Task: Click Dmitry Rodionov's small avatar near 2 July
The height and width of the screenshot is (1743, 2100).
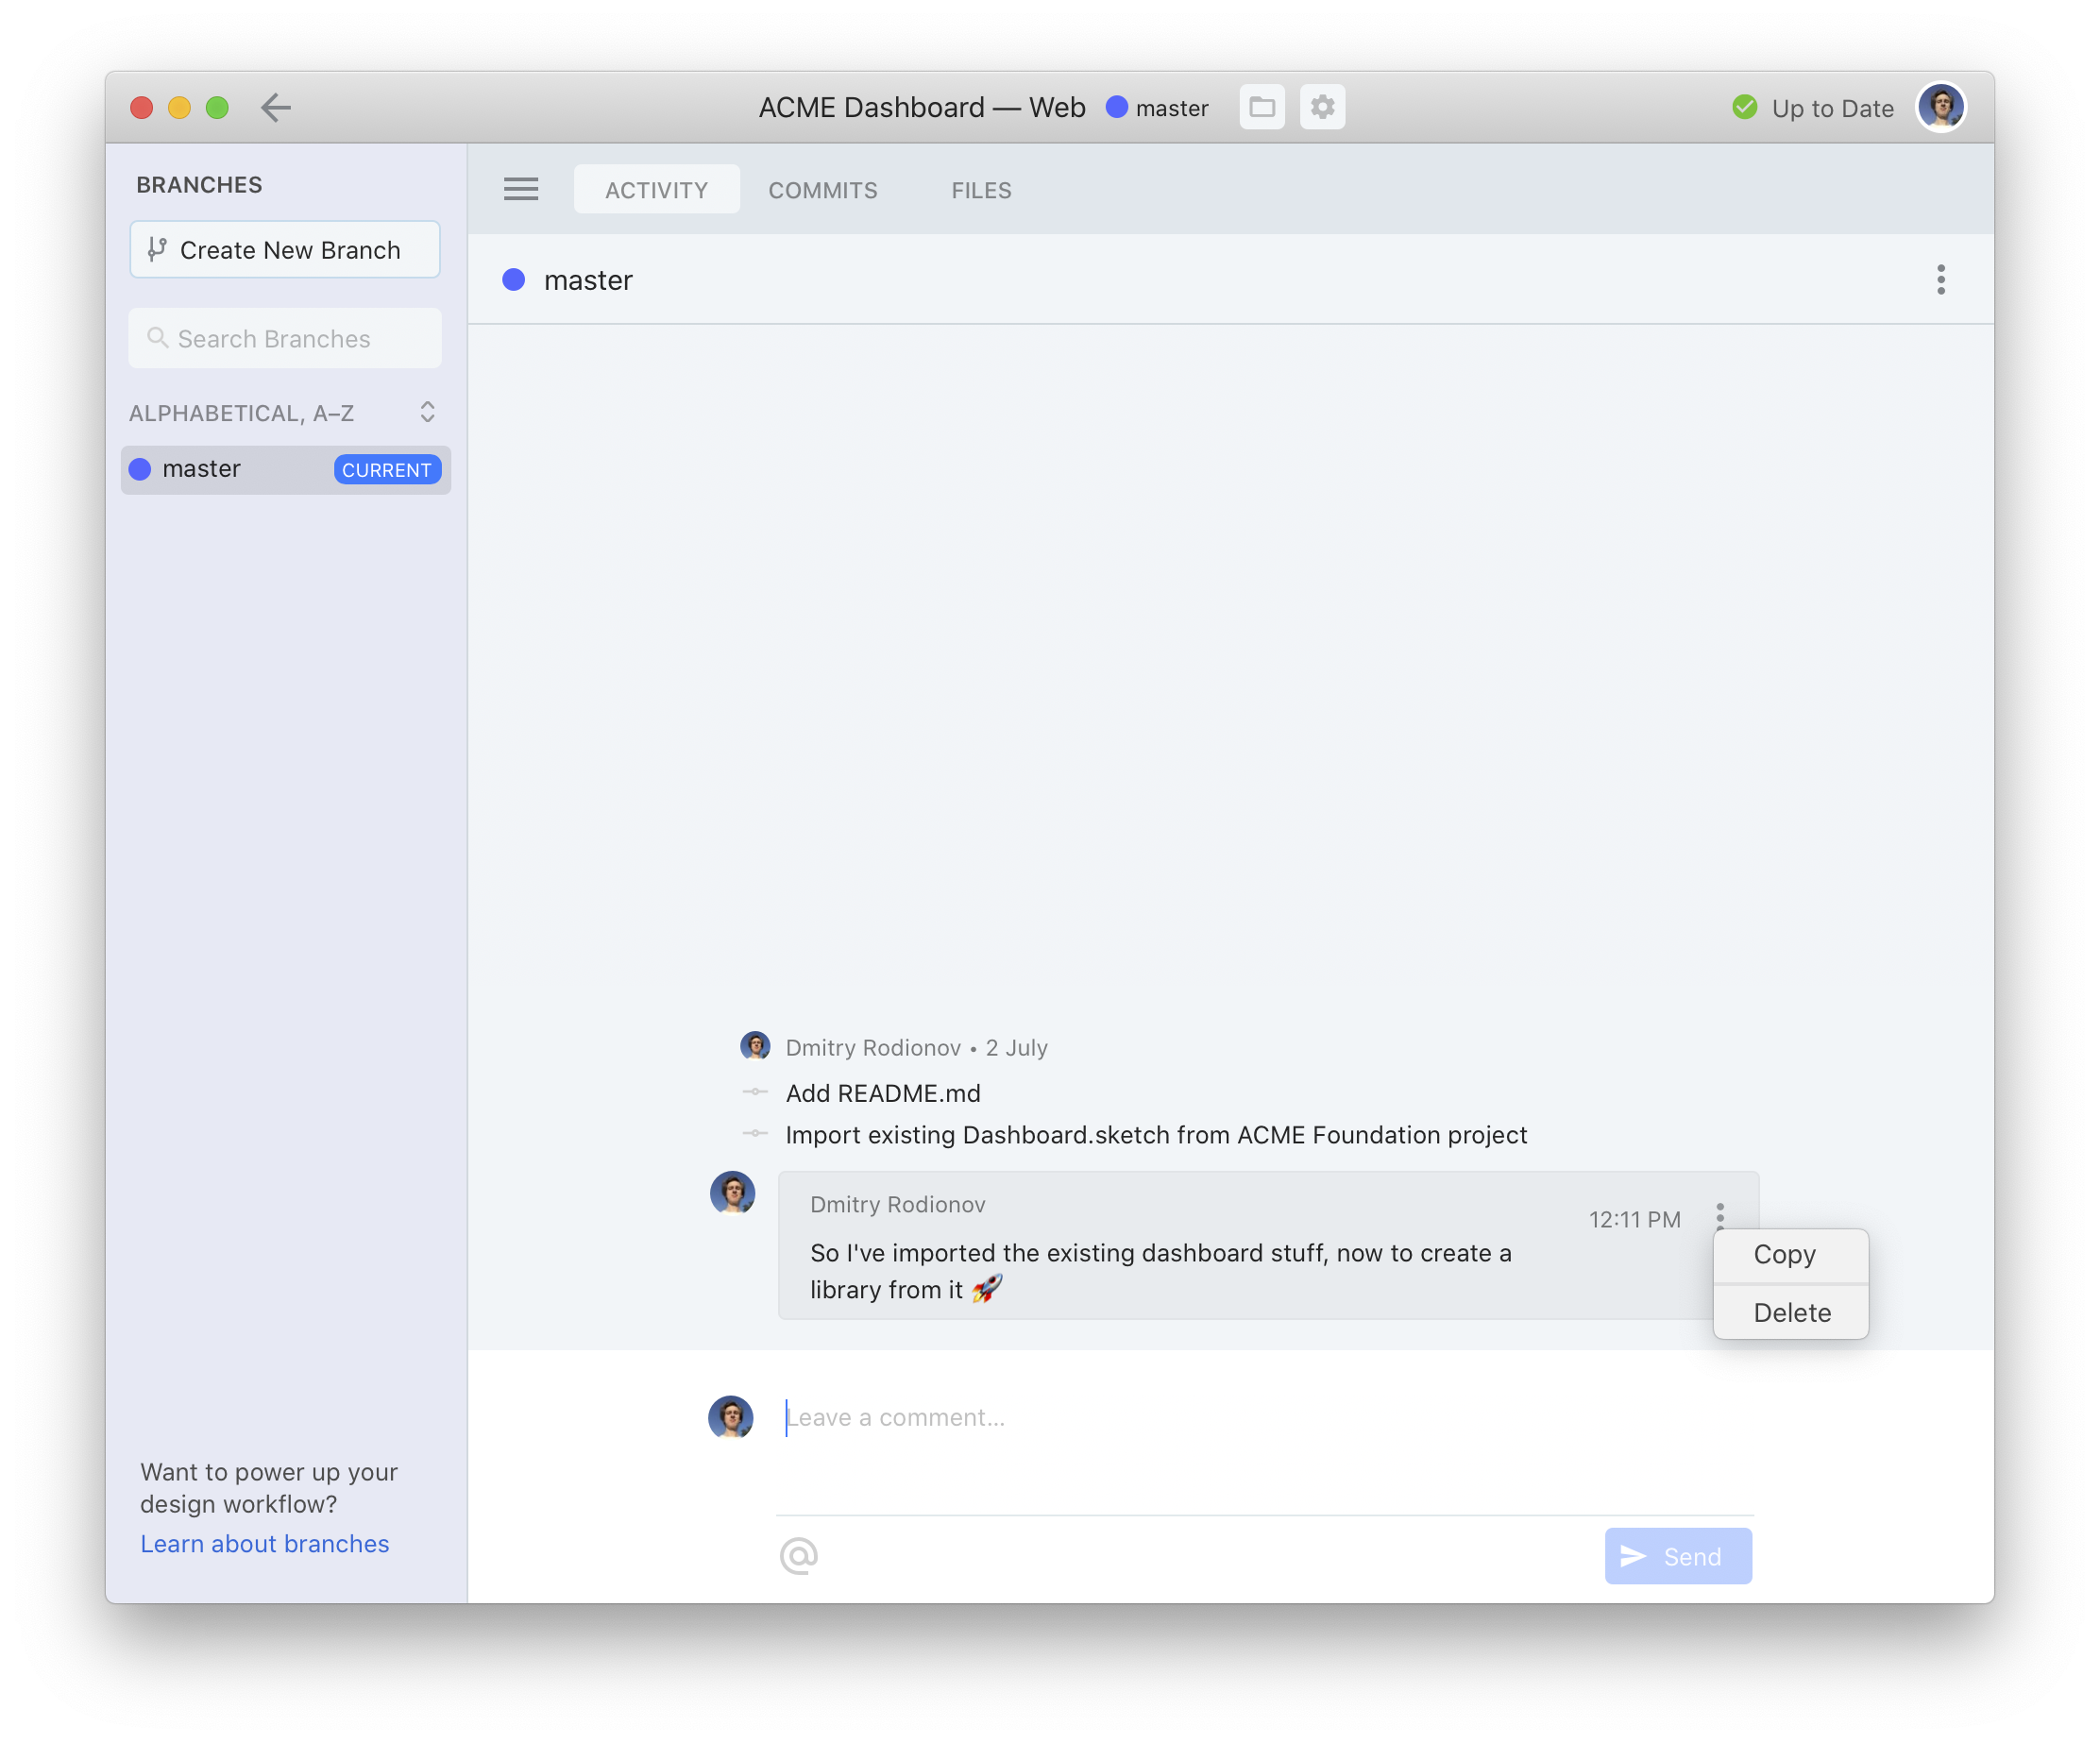Action: [755, 1047]
